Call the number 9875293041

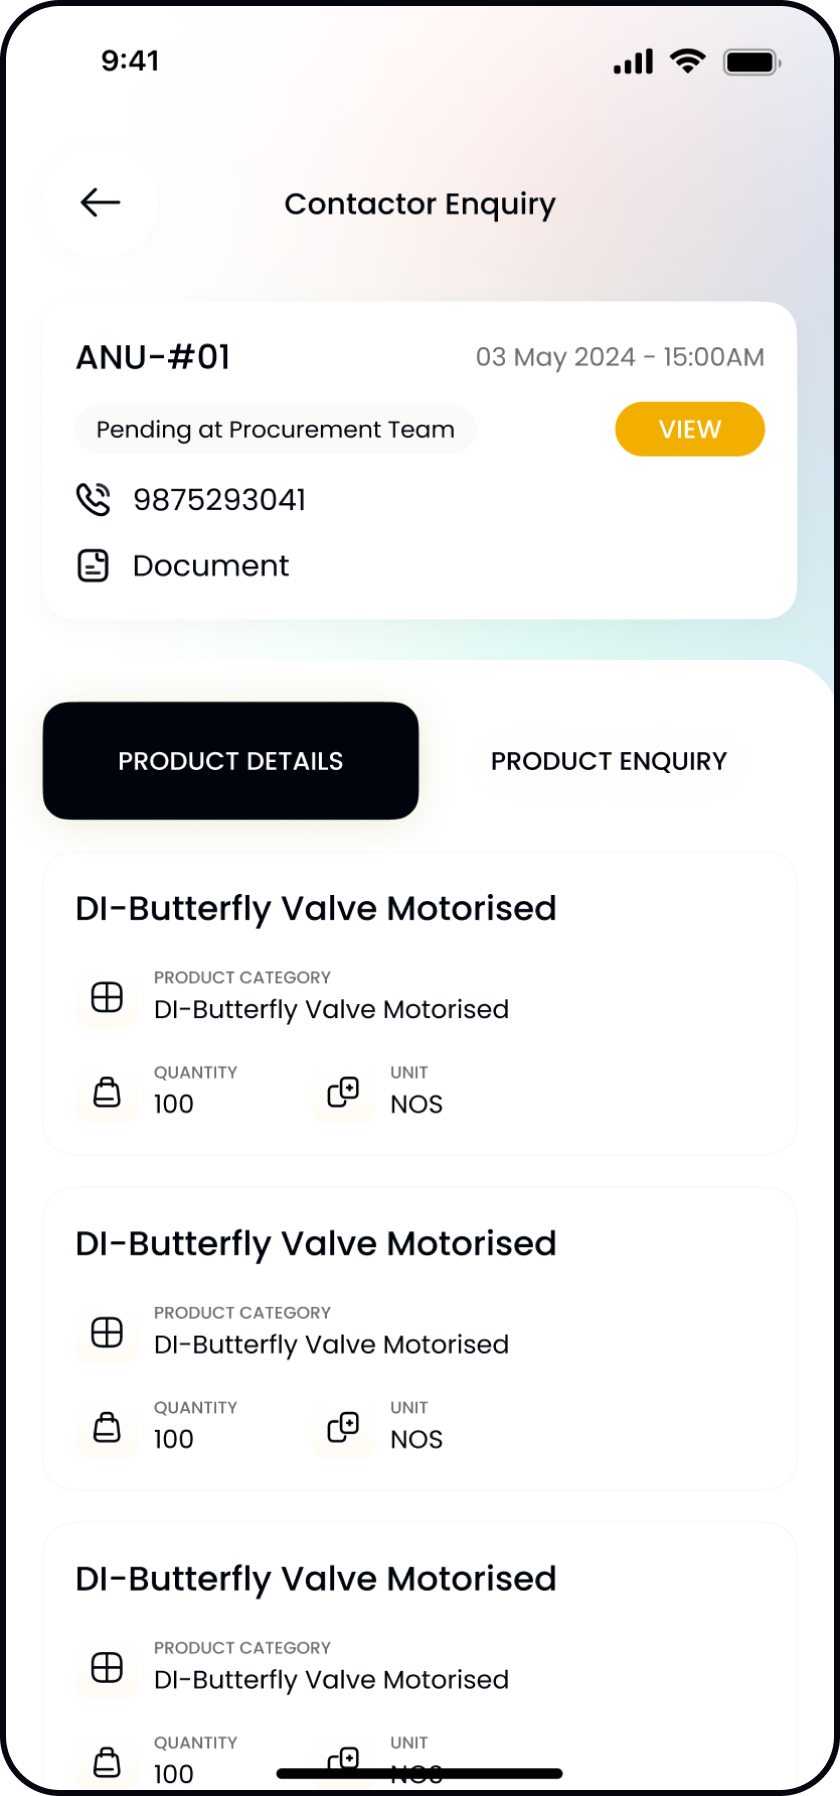tap(220, 500)
